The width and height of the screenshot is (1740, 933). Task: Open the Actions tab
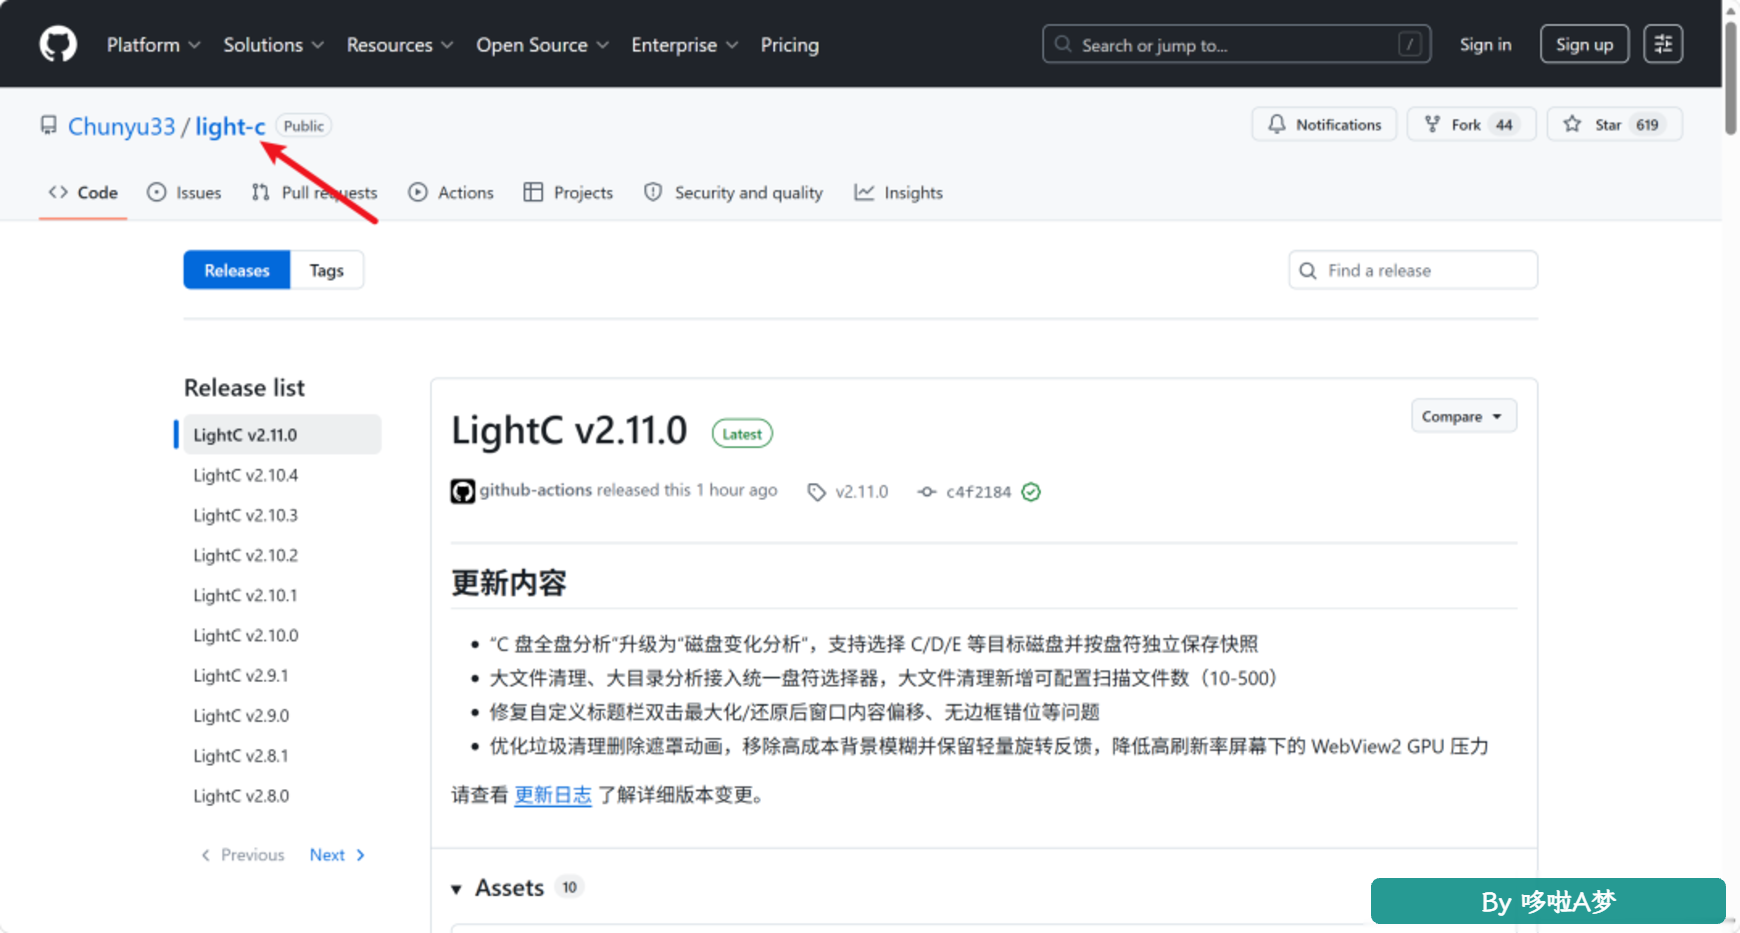451,192
